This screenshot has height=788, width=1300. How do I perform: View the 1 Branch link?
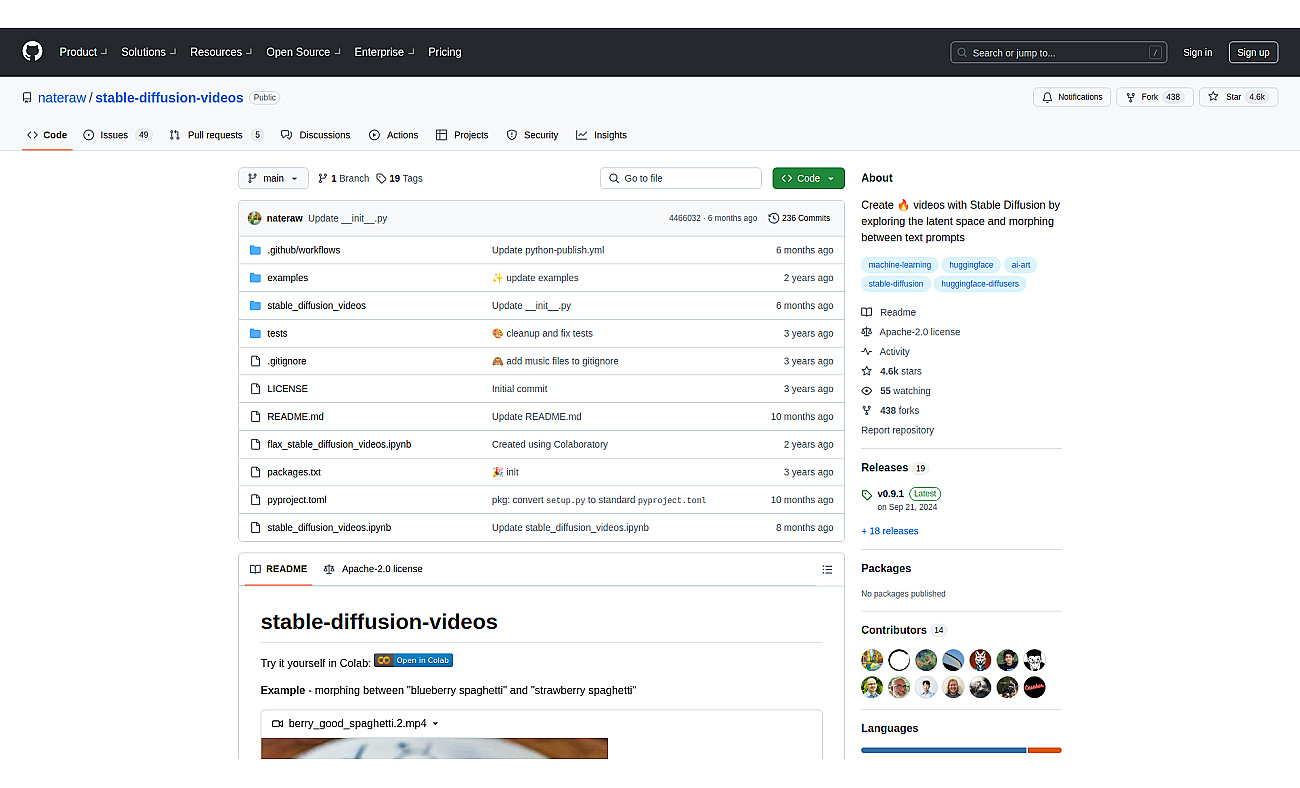coord(343,178)
